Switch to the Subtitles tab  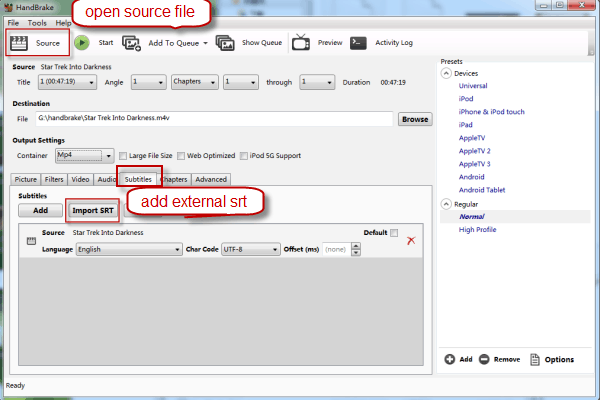pos(138,179)
